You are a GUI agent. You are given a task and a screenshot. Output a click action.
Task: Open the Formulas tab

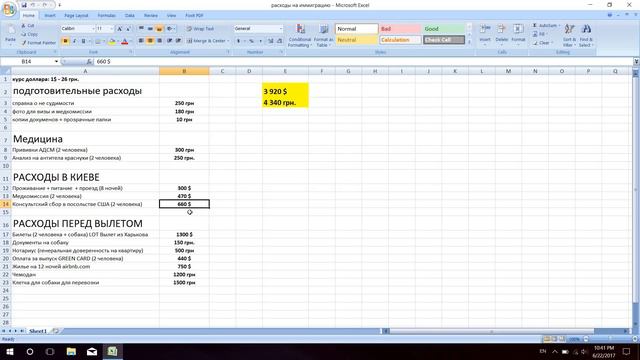coord(107,16)
